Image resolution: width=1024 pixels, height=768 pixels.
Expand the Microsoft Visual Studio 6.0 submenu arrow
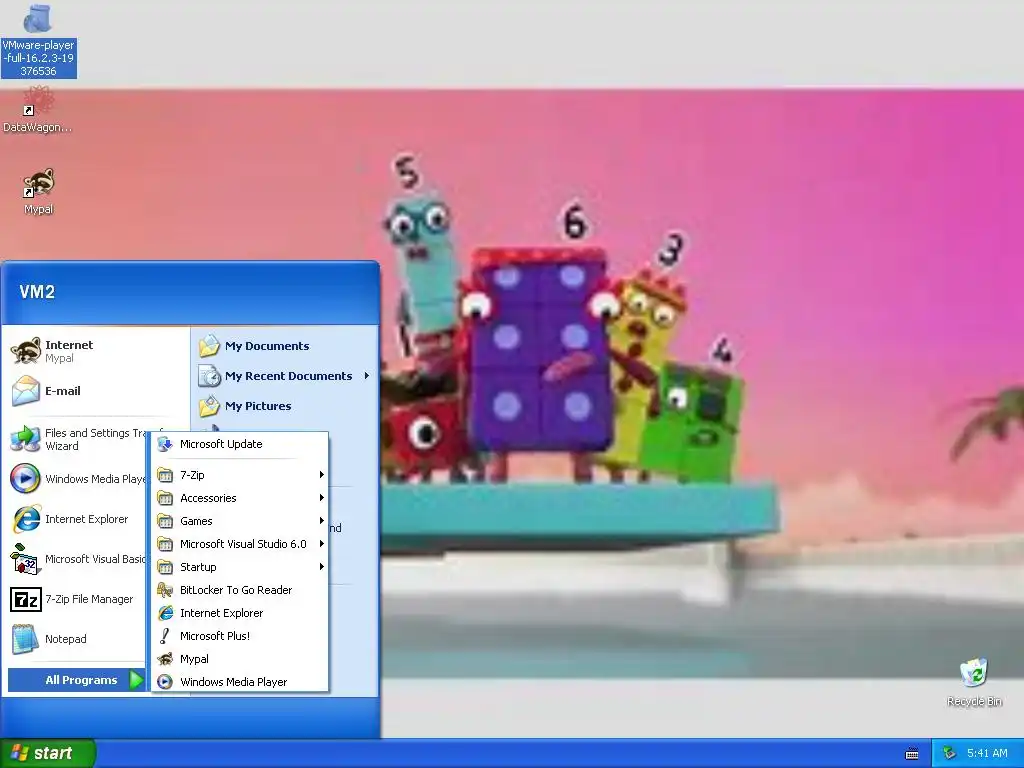tap(321, 543)
